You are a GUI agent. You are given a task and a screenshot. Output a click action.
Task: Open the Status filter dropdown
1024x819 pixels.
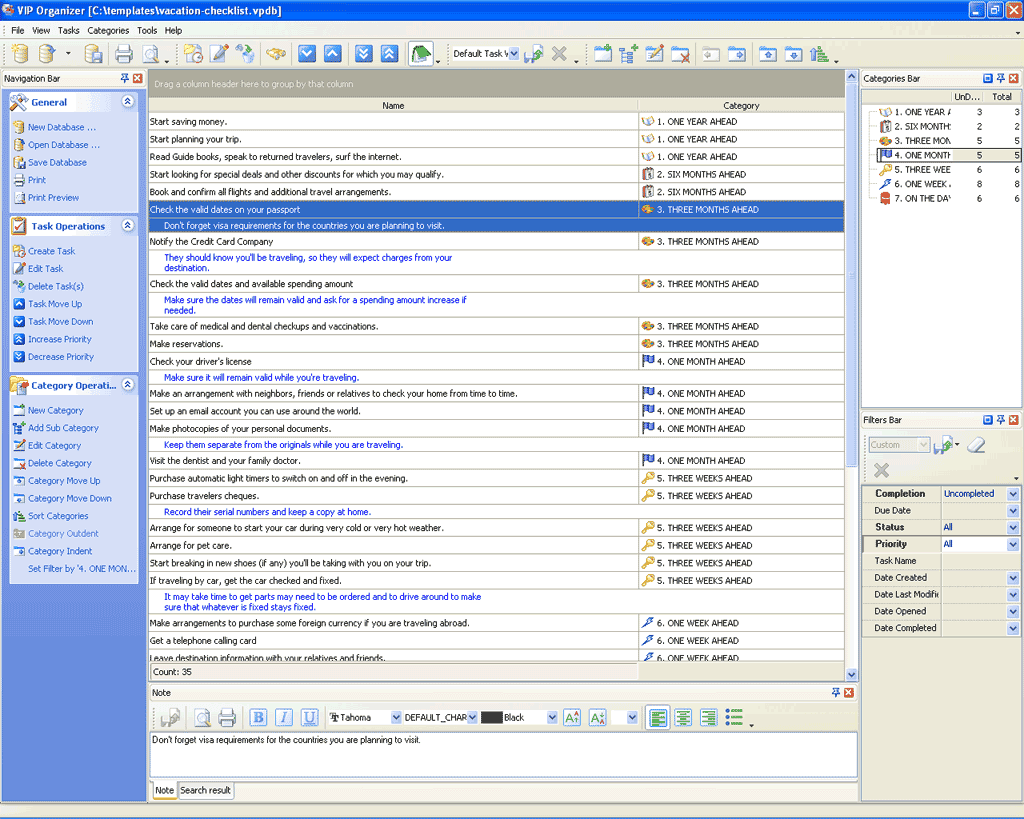click(1013, 527)
